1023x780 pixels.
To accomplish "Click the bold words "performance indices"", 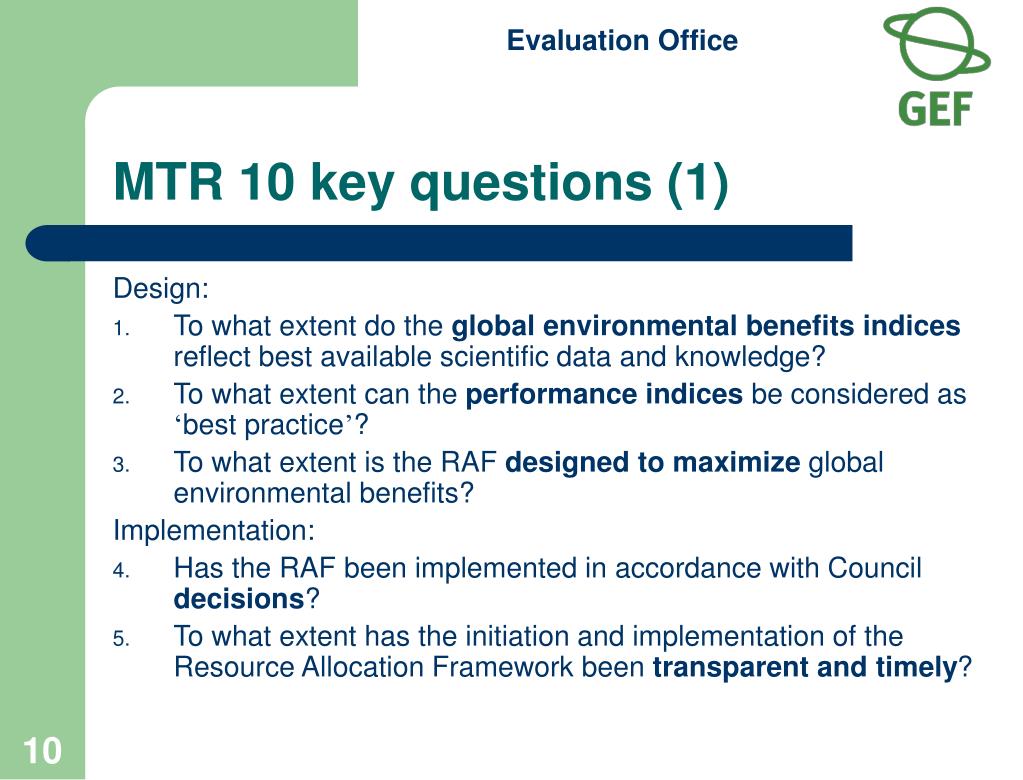I will 604,394.
